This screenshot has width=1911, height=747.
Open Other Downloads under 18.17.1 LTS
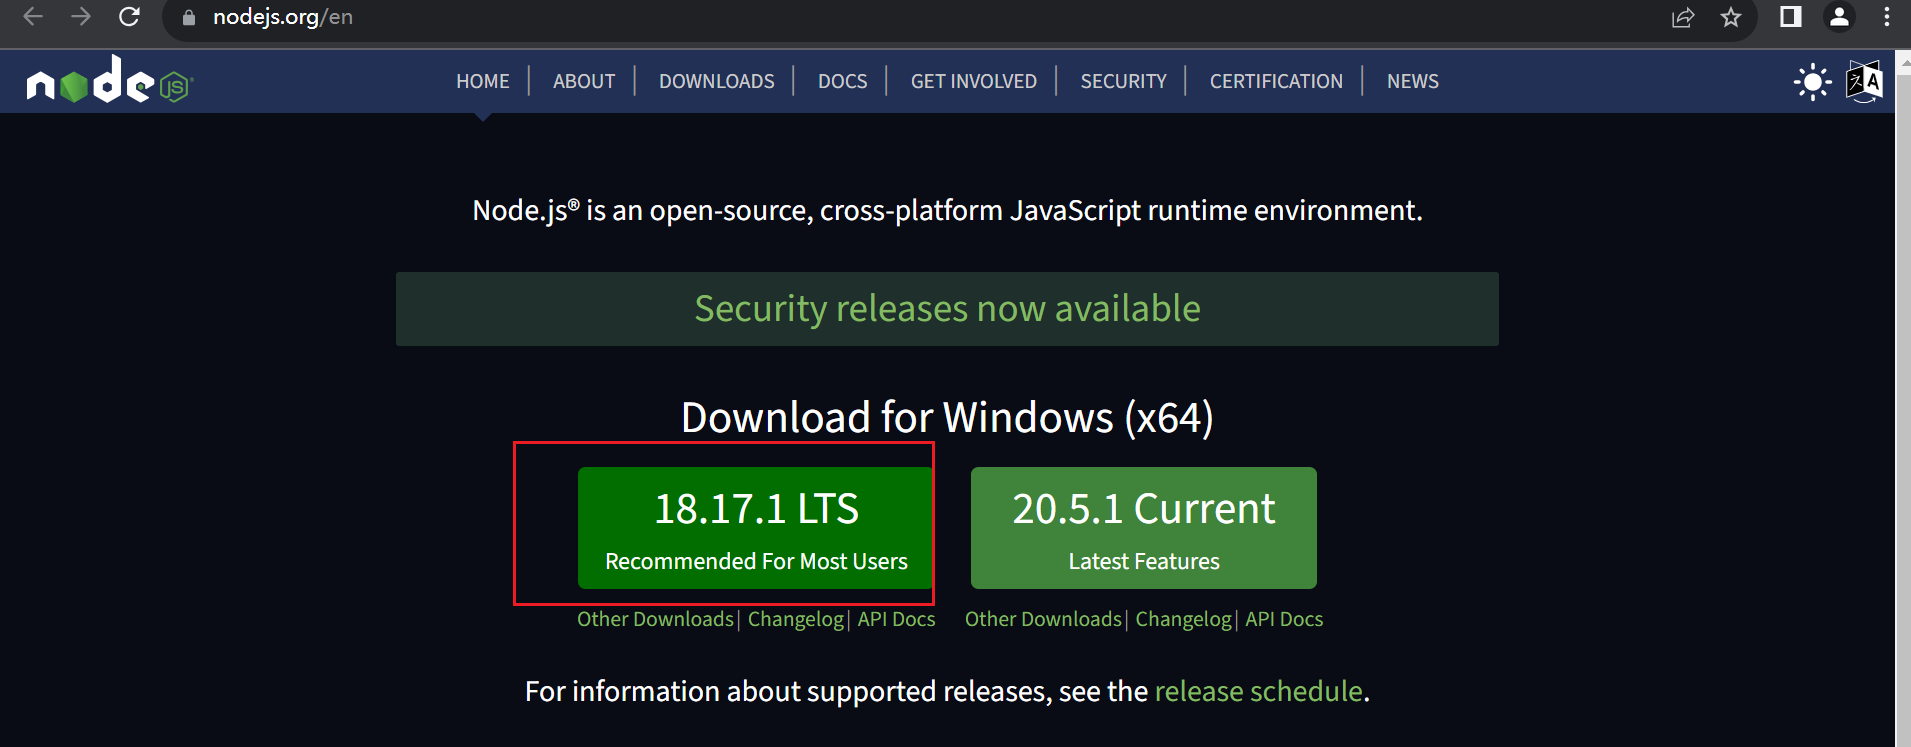(655, 619)
